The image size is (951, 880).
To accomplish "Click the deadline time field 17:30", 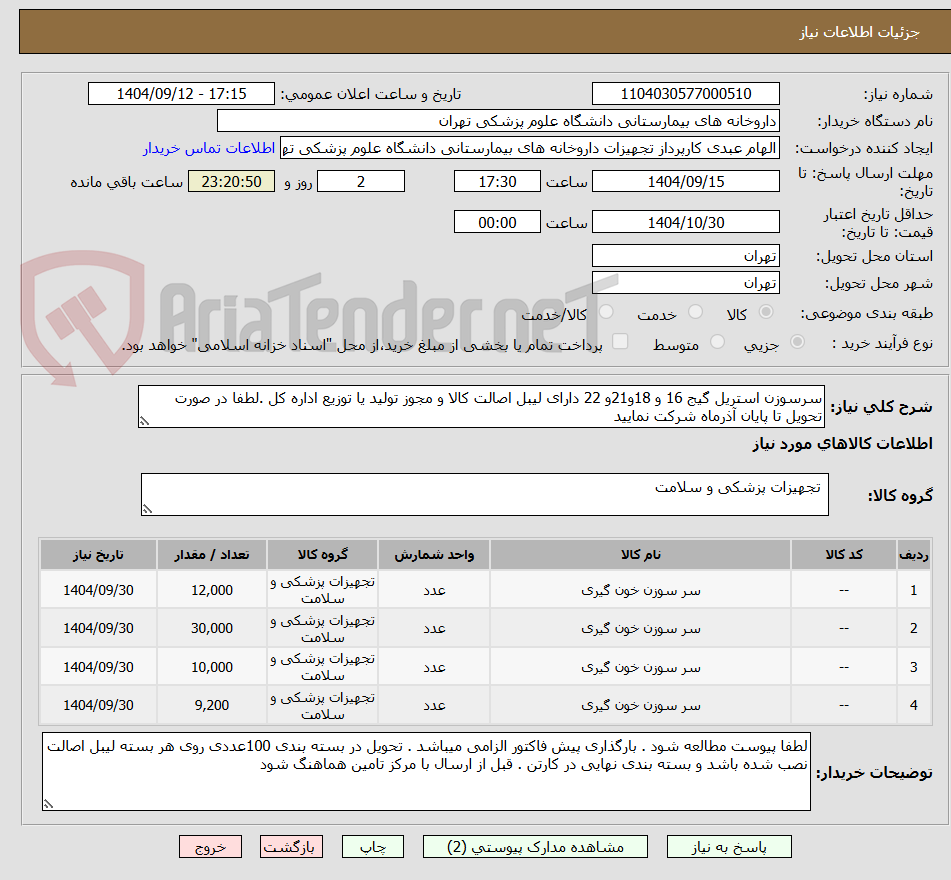I will click(x=497, y=181).
